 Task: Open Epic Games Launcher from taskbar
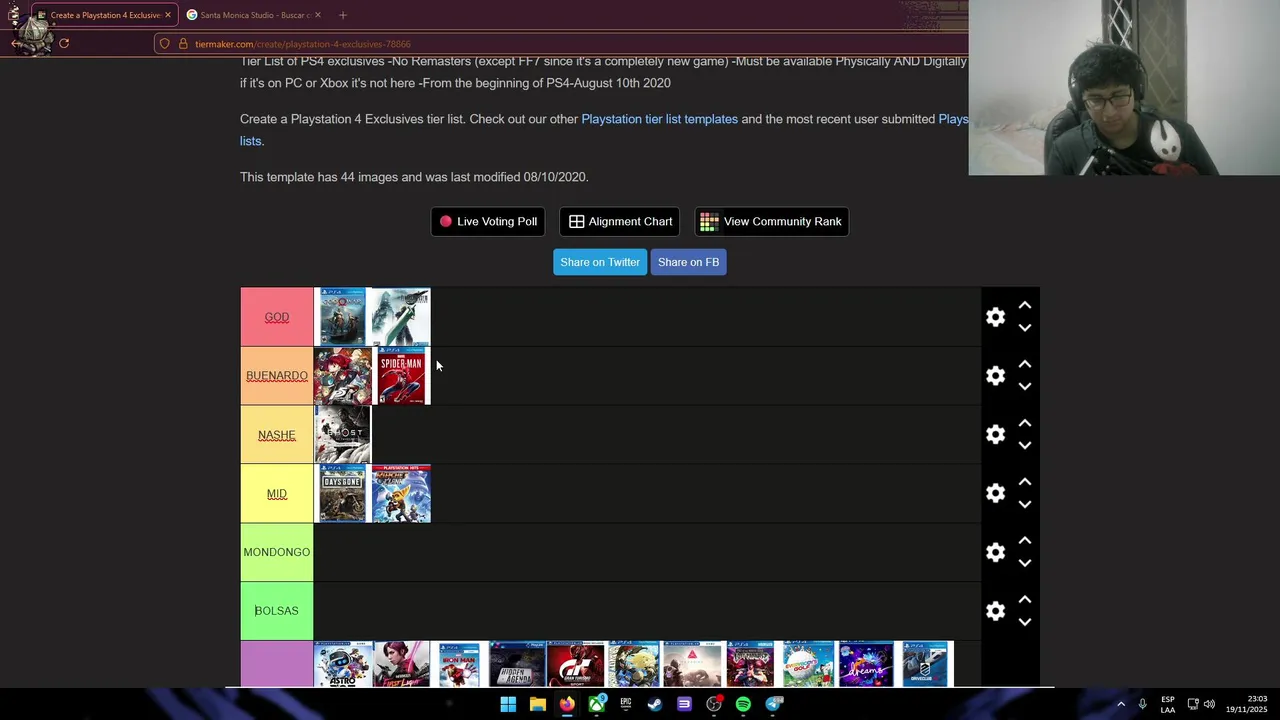pos(626,704)
